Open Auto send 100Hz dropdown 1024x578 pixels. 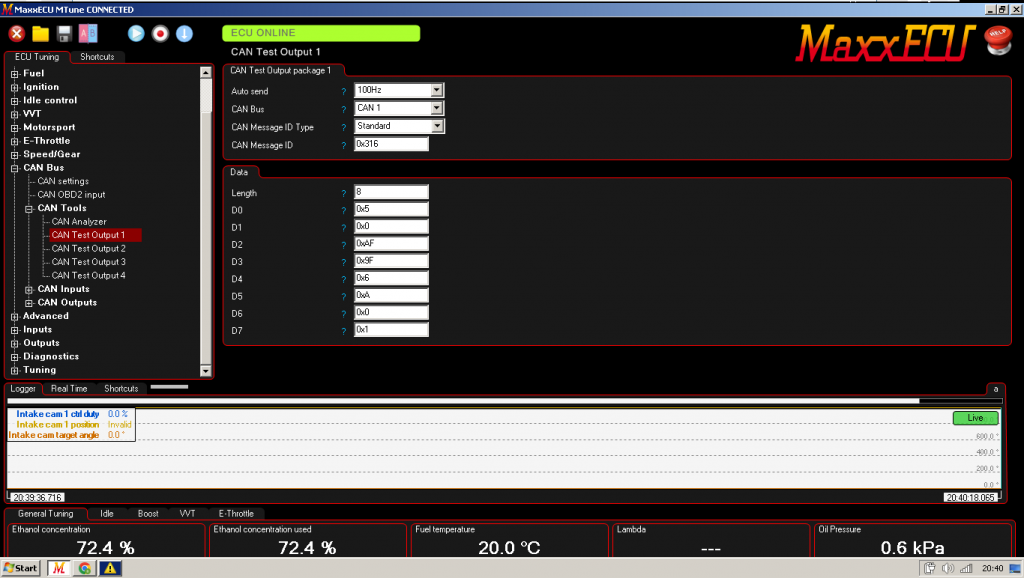click(x=437, y=90)
